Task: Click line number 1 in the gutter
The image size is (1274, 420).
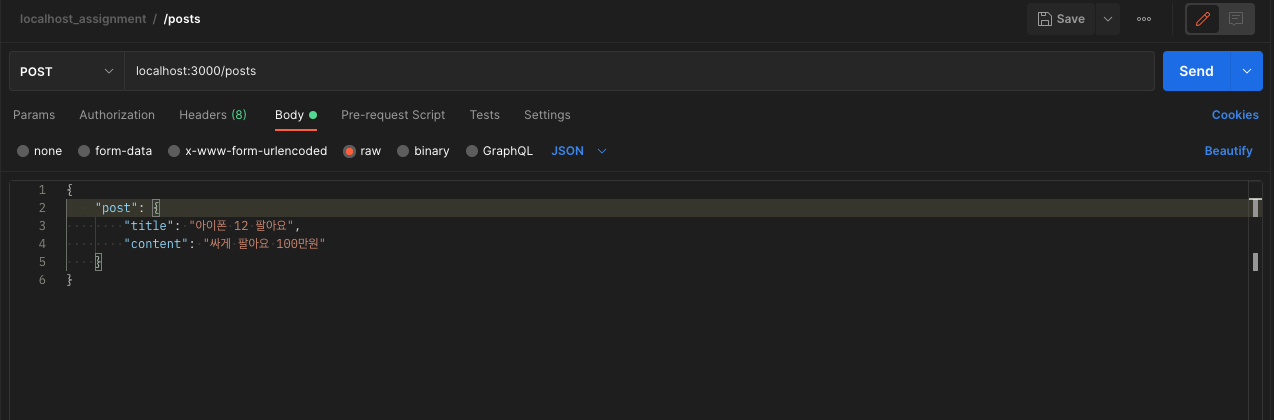Action: 42,190
